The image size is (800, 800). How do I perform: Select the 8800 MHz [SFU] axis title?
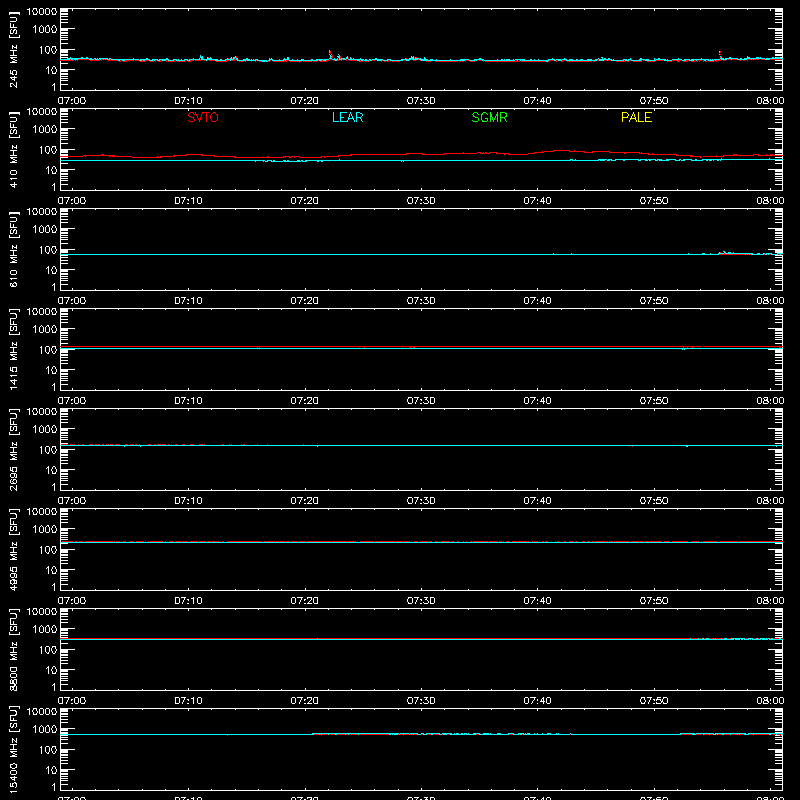(13, 649)
